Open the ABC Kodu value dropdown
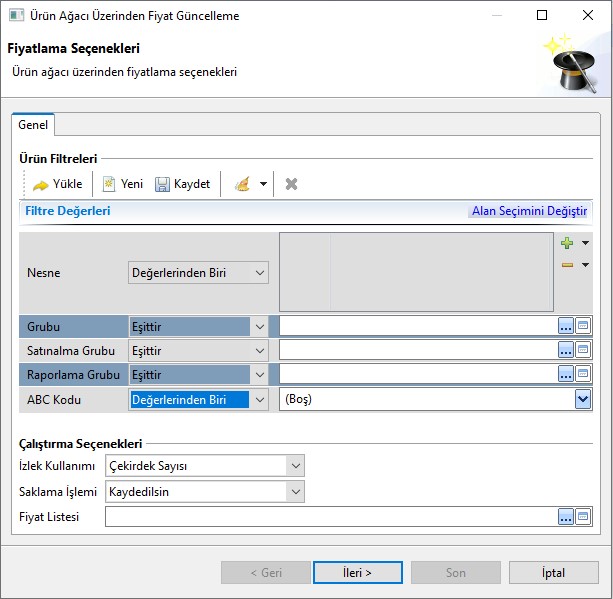The image size is (613, 599). [582, 399]
